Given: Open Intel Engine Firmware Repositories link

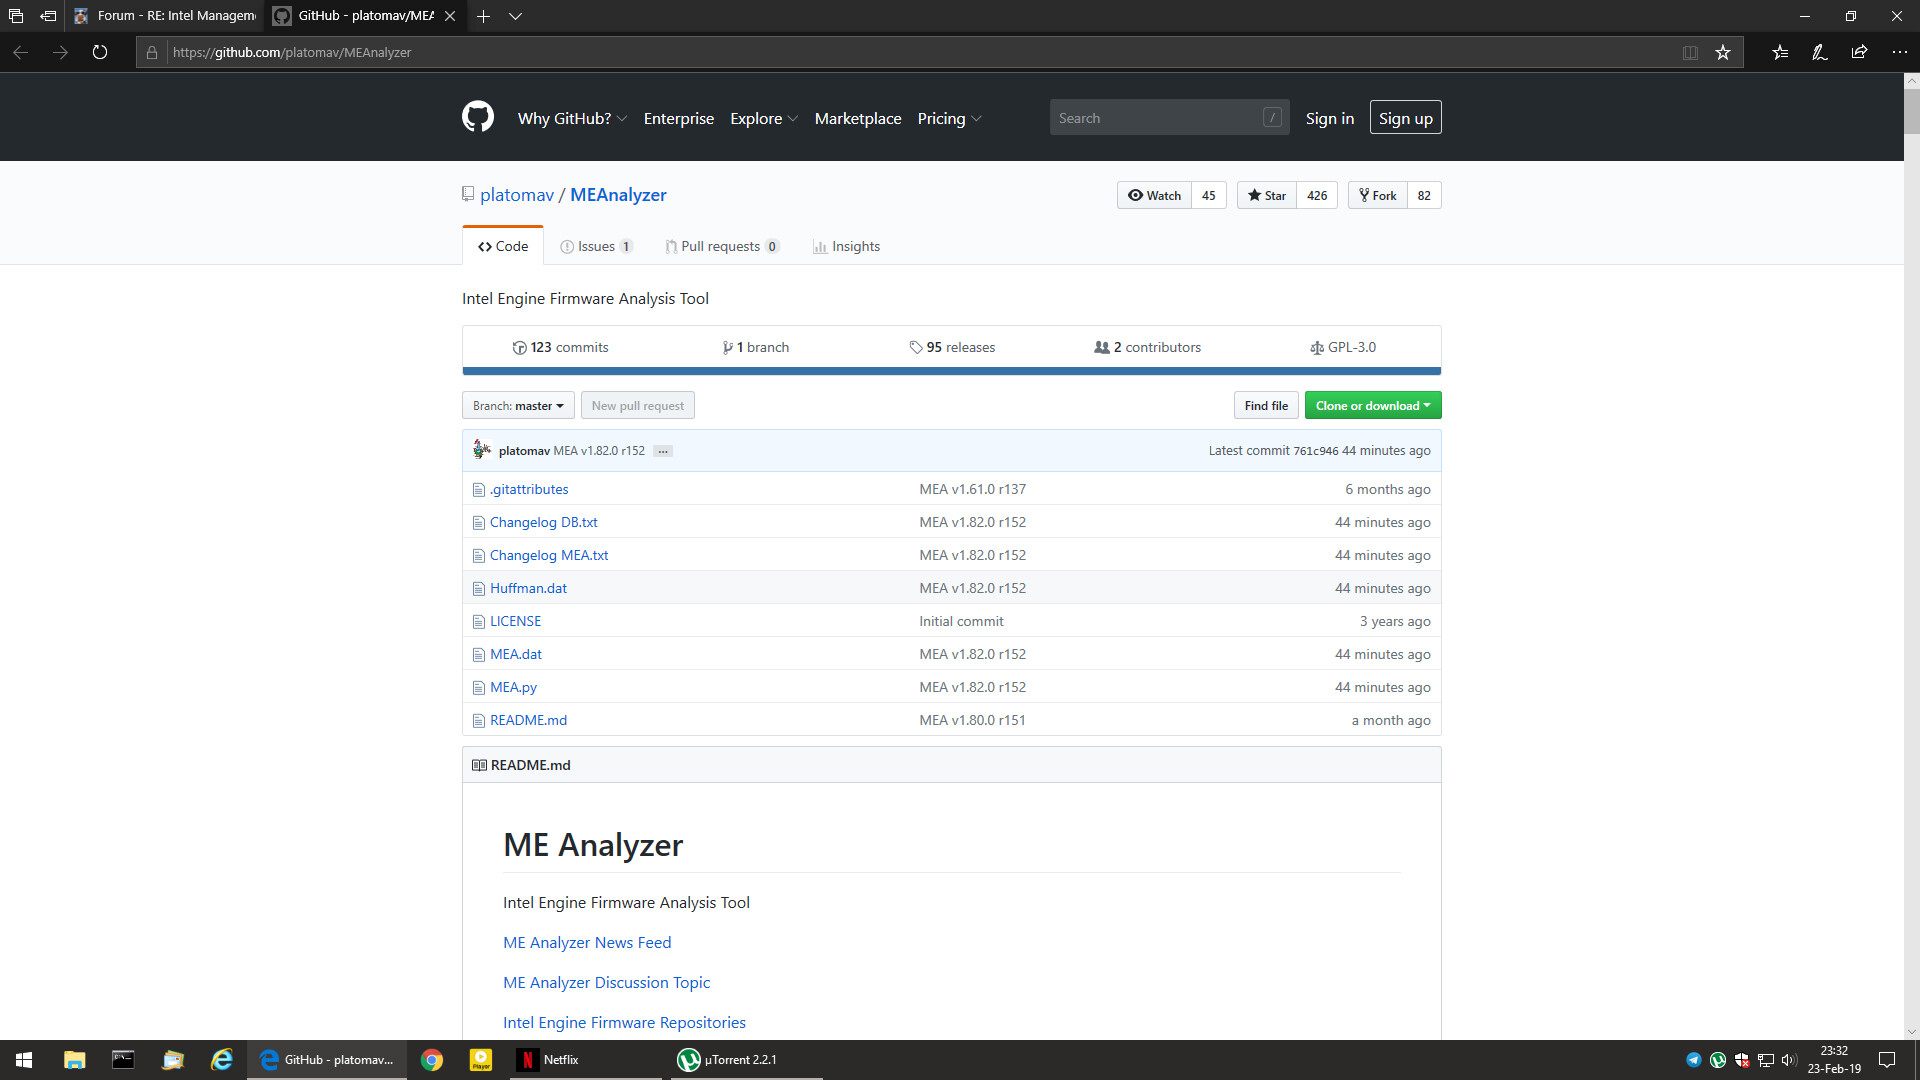Looking at the screenshot, I should click(624, 1022).
